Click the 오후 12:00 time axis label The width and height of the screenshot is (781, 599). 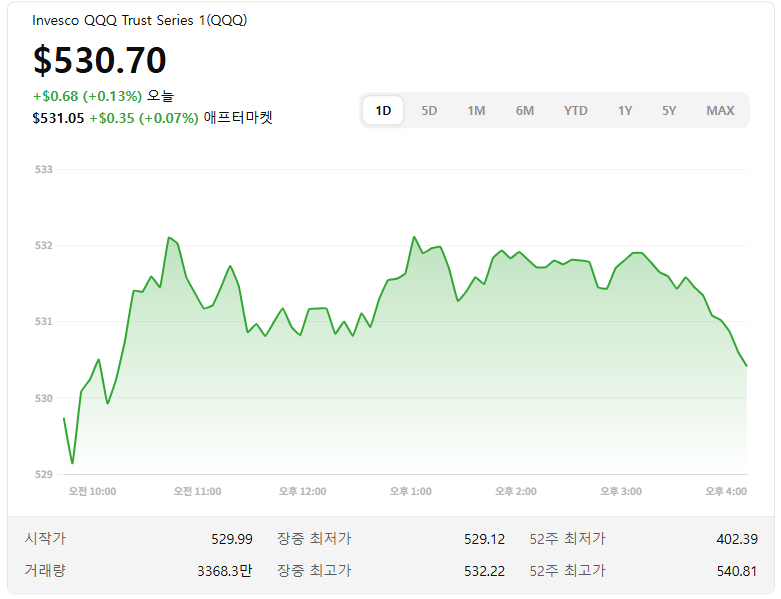(x=302, y=491)
